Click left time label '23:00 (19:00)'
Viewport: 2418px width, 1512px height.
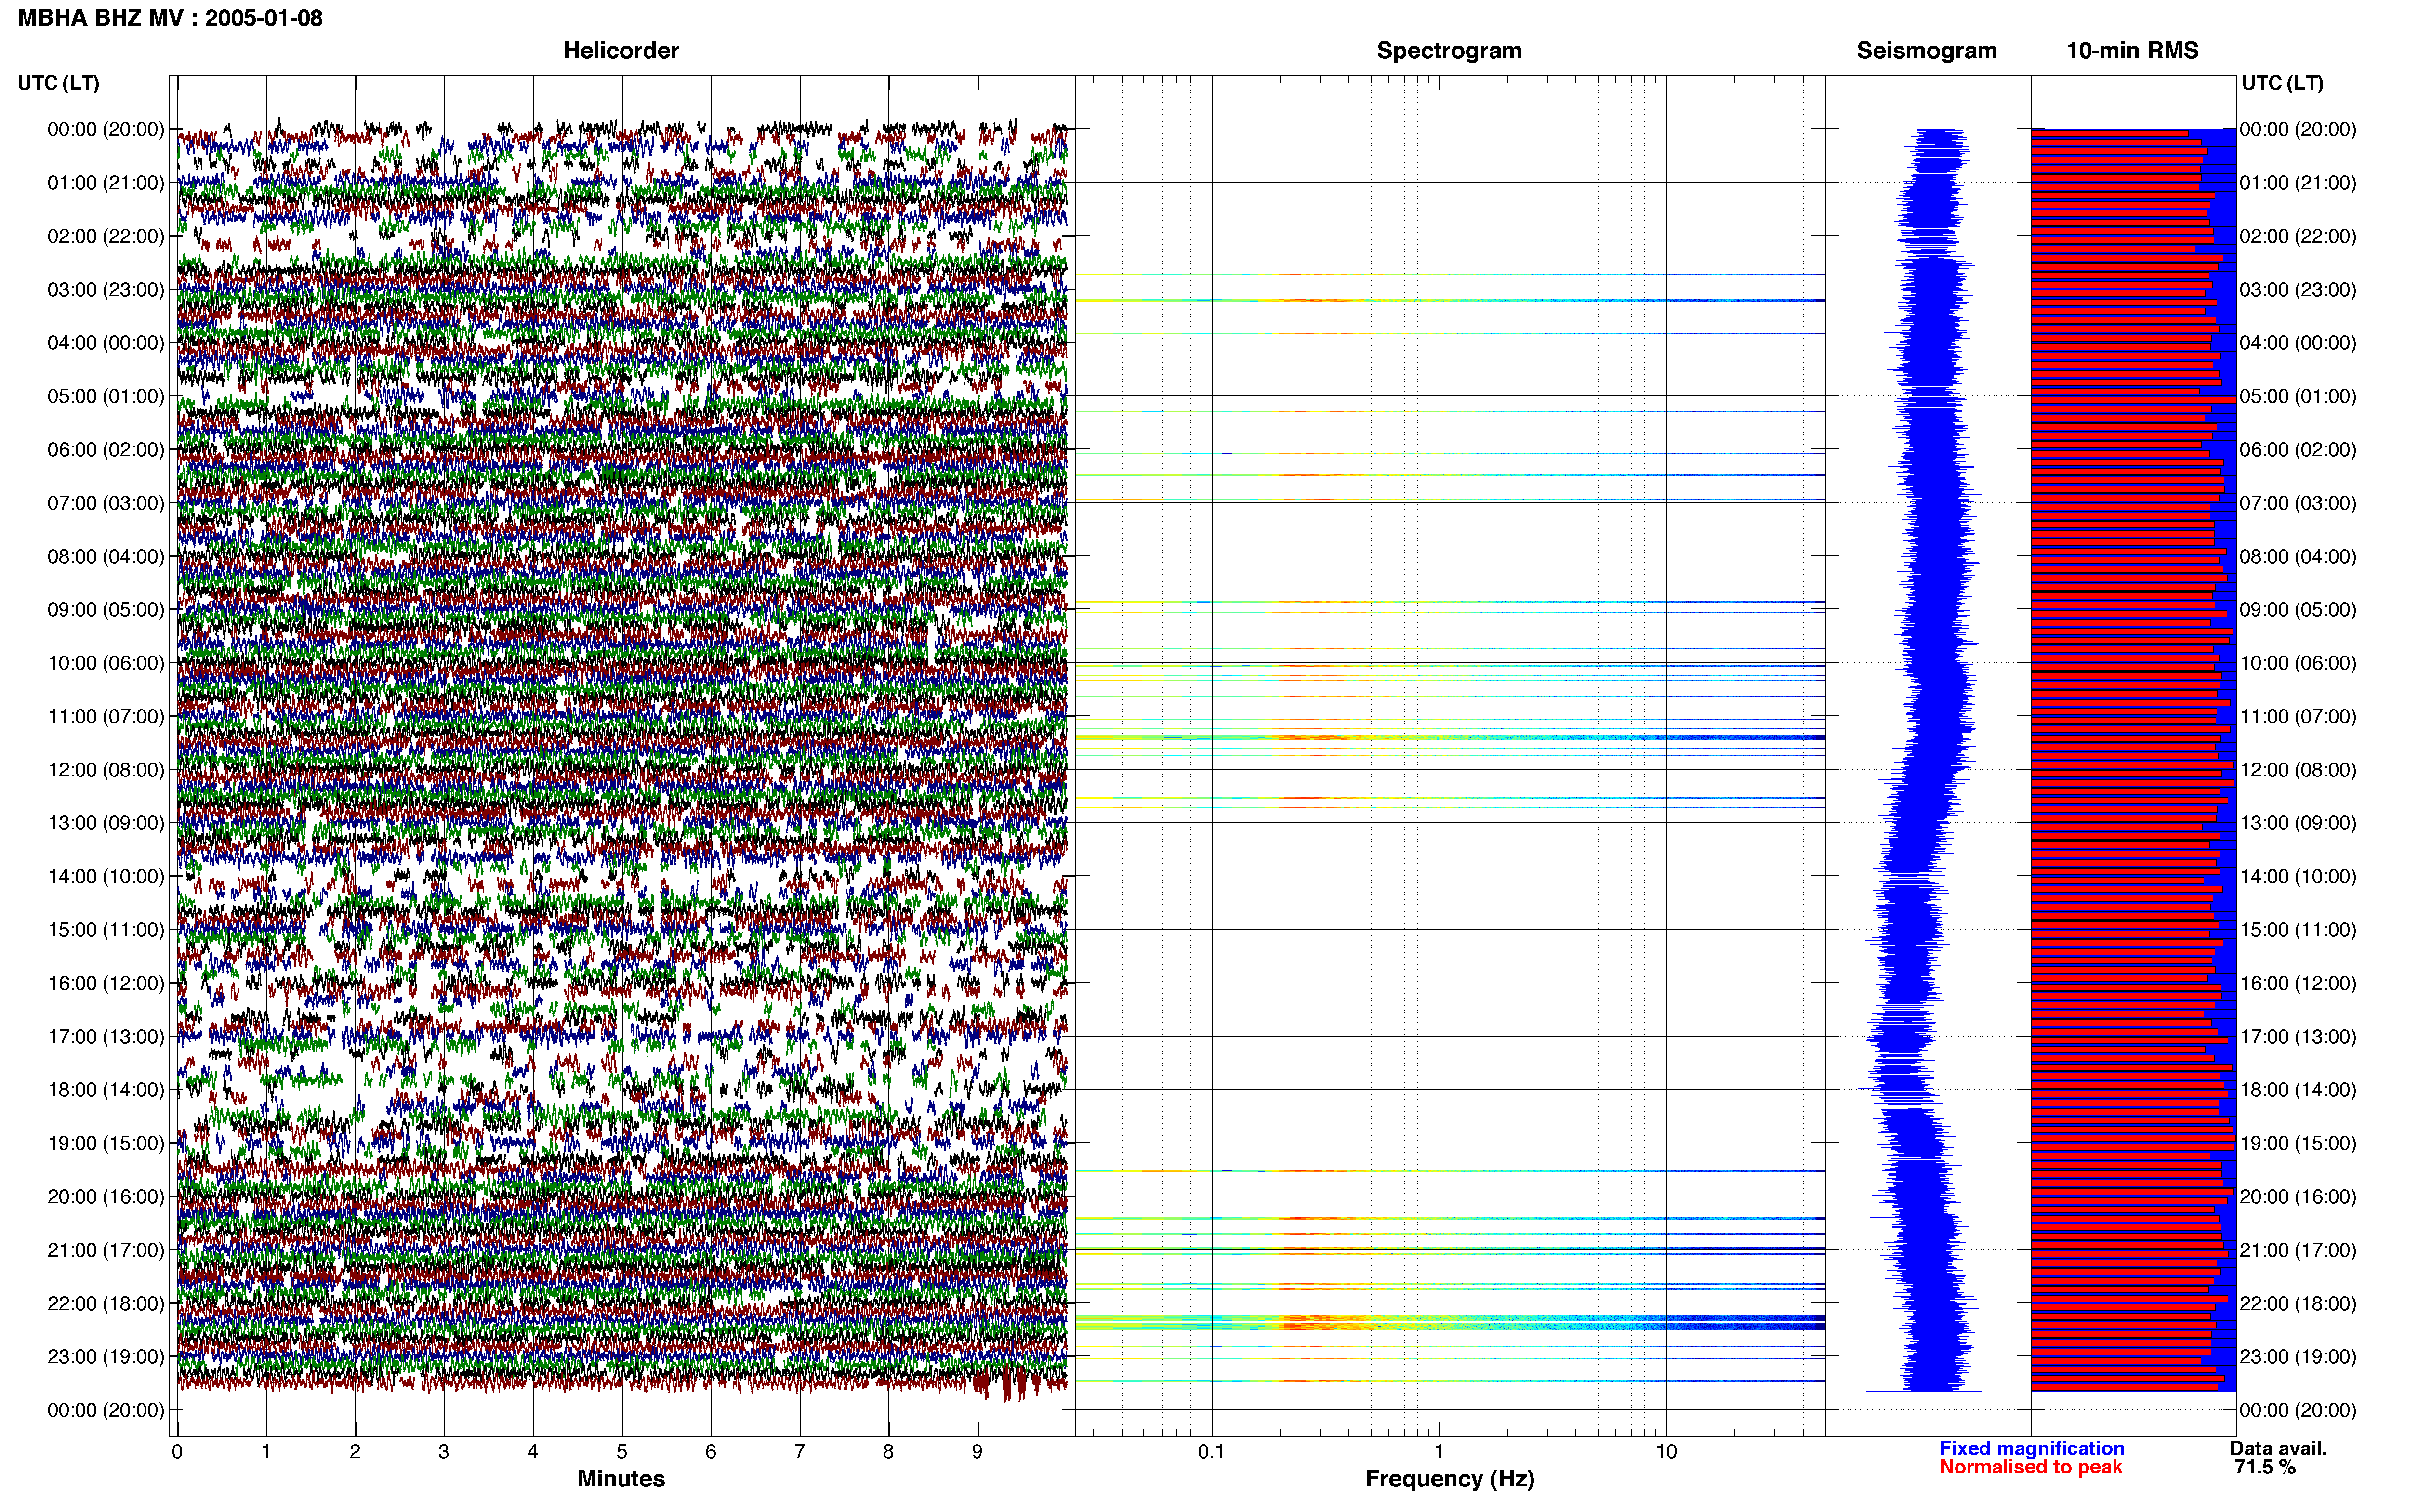[106, 1356]
